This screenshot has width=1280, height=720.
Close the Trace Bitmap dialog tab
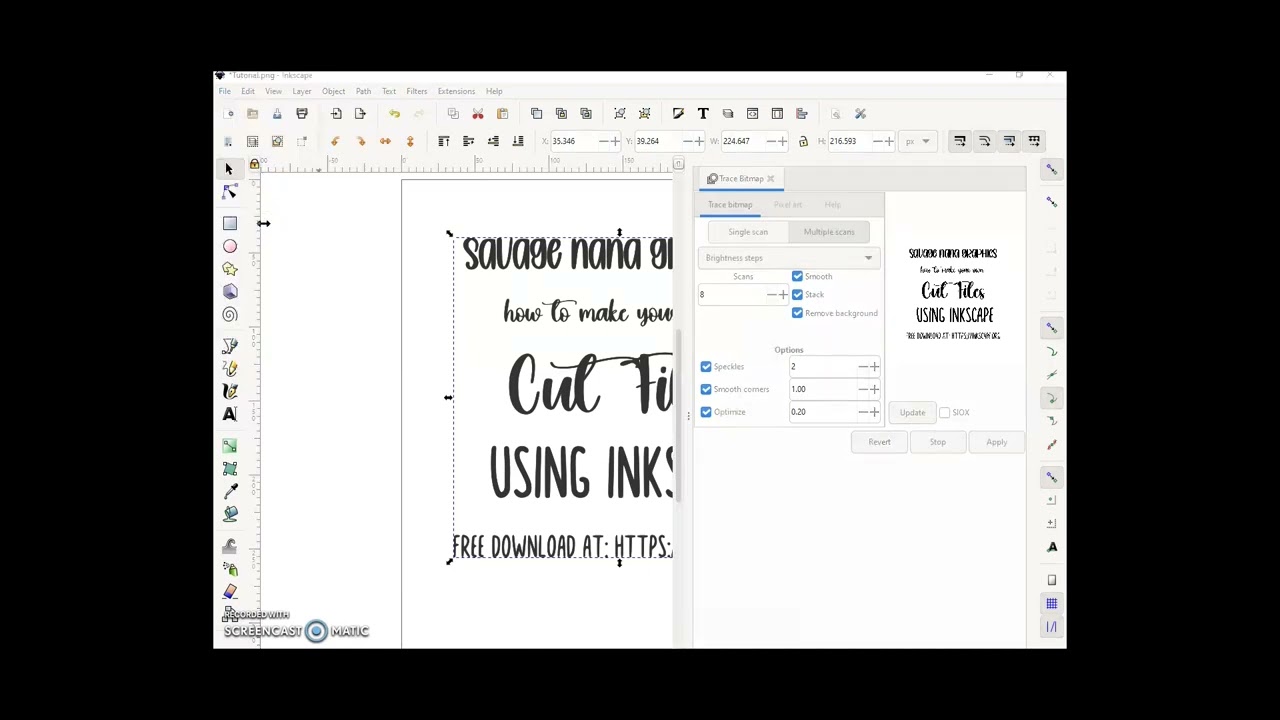(x=770, y=179)
